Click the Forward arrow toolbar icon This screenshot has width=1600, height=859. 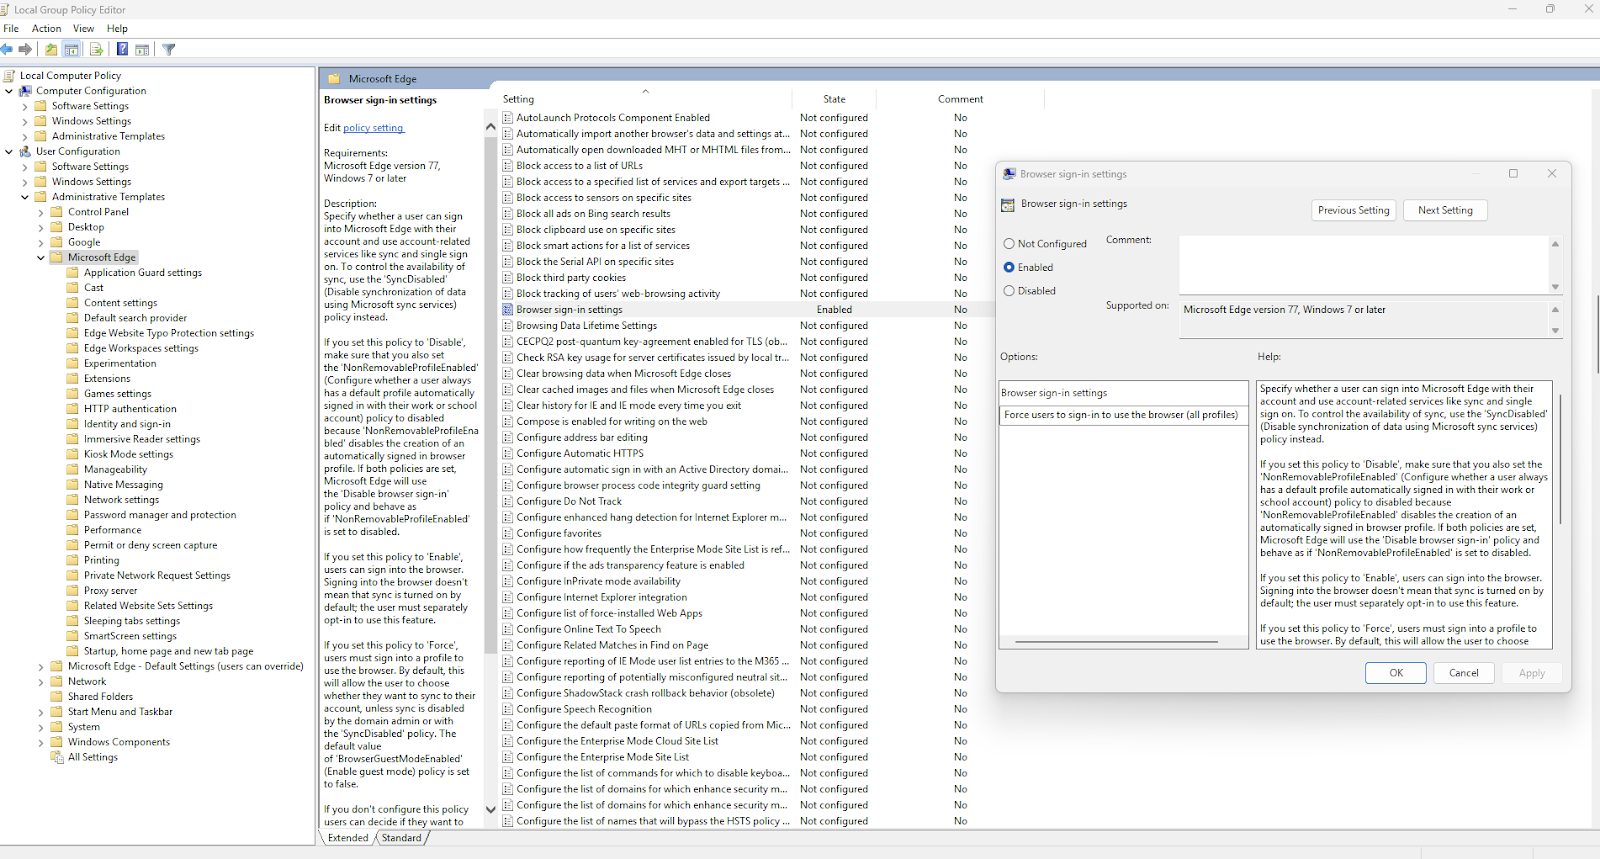pyautogui.click(x=25, y=49)
